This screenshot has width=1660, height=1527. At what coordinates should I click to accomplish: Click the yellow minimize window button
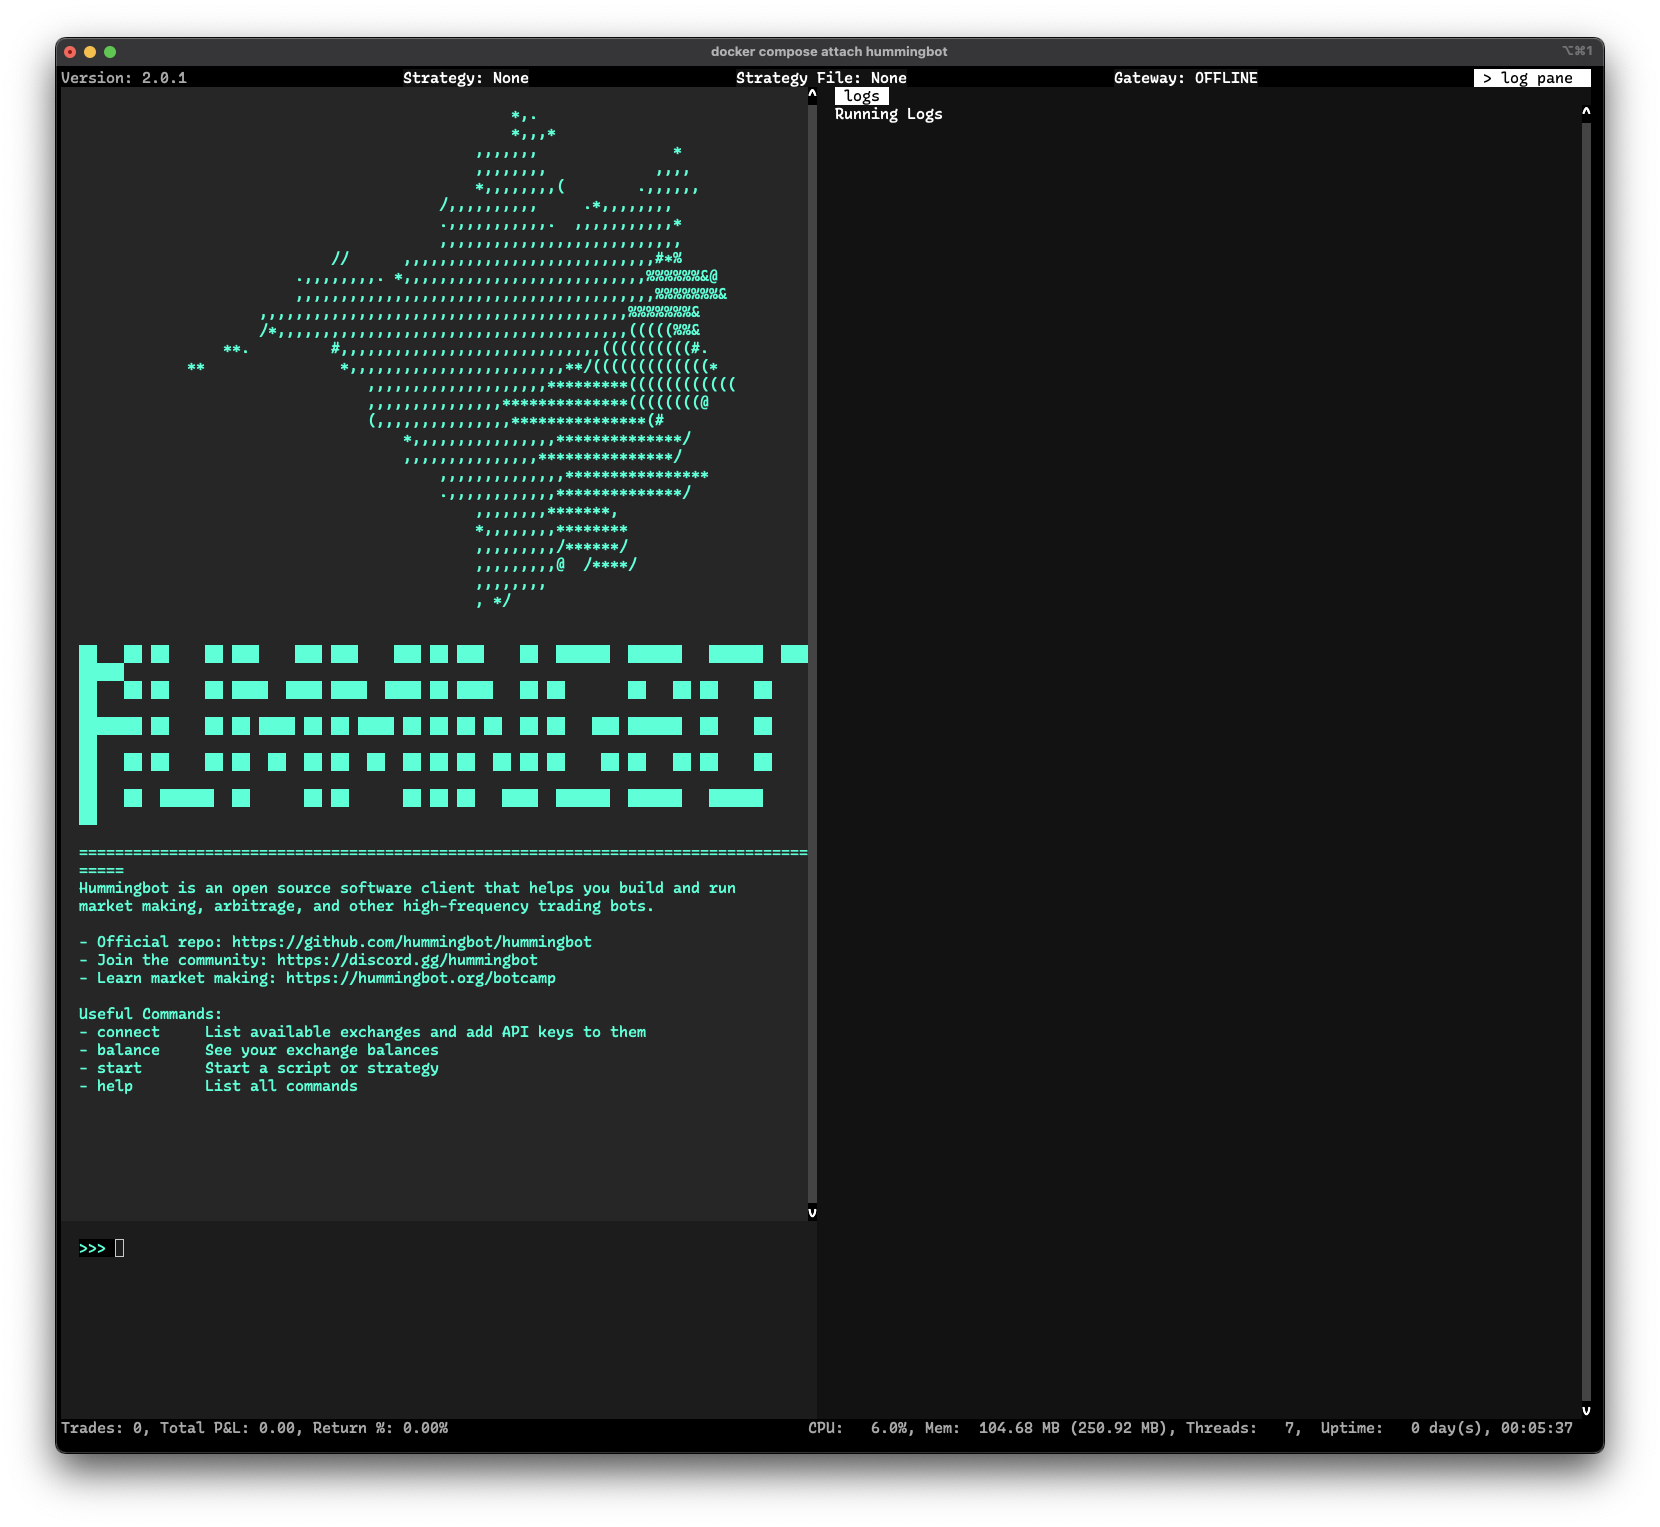pyautogui.click(x=90, y=52)
